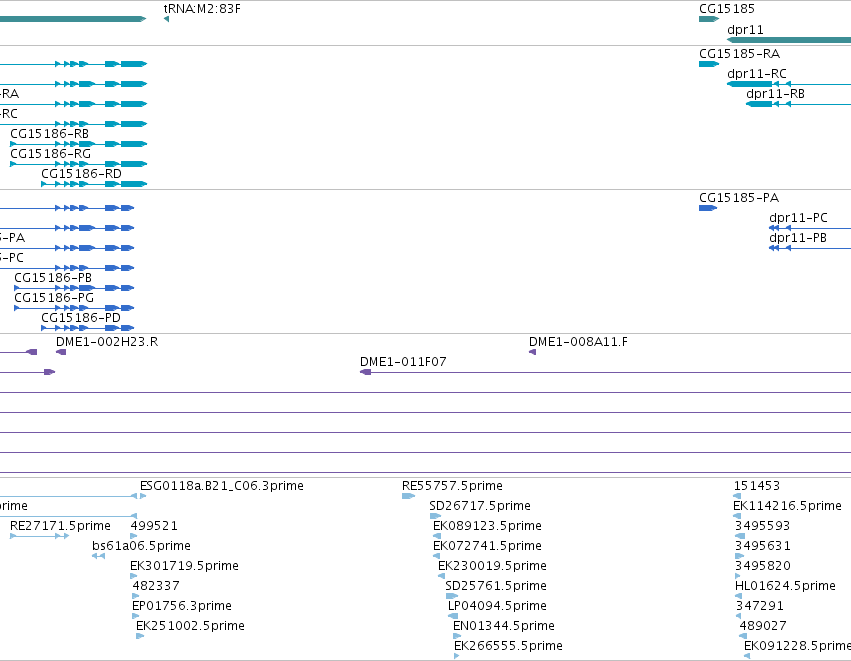Select the 3495820 EST label

point(763,566)
